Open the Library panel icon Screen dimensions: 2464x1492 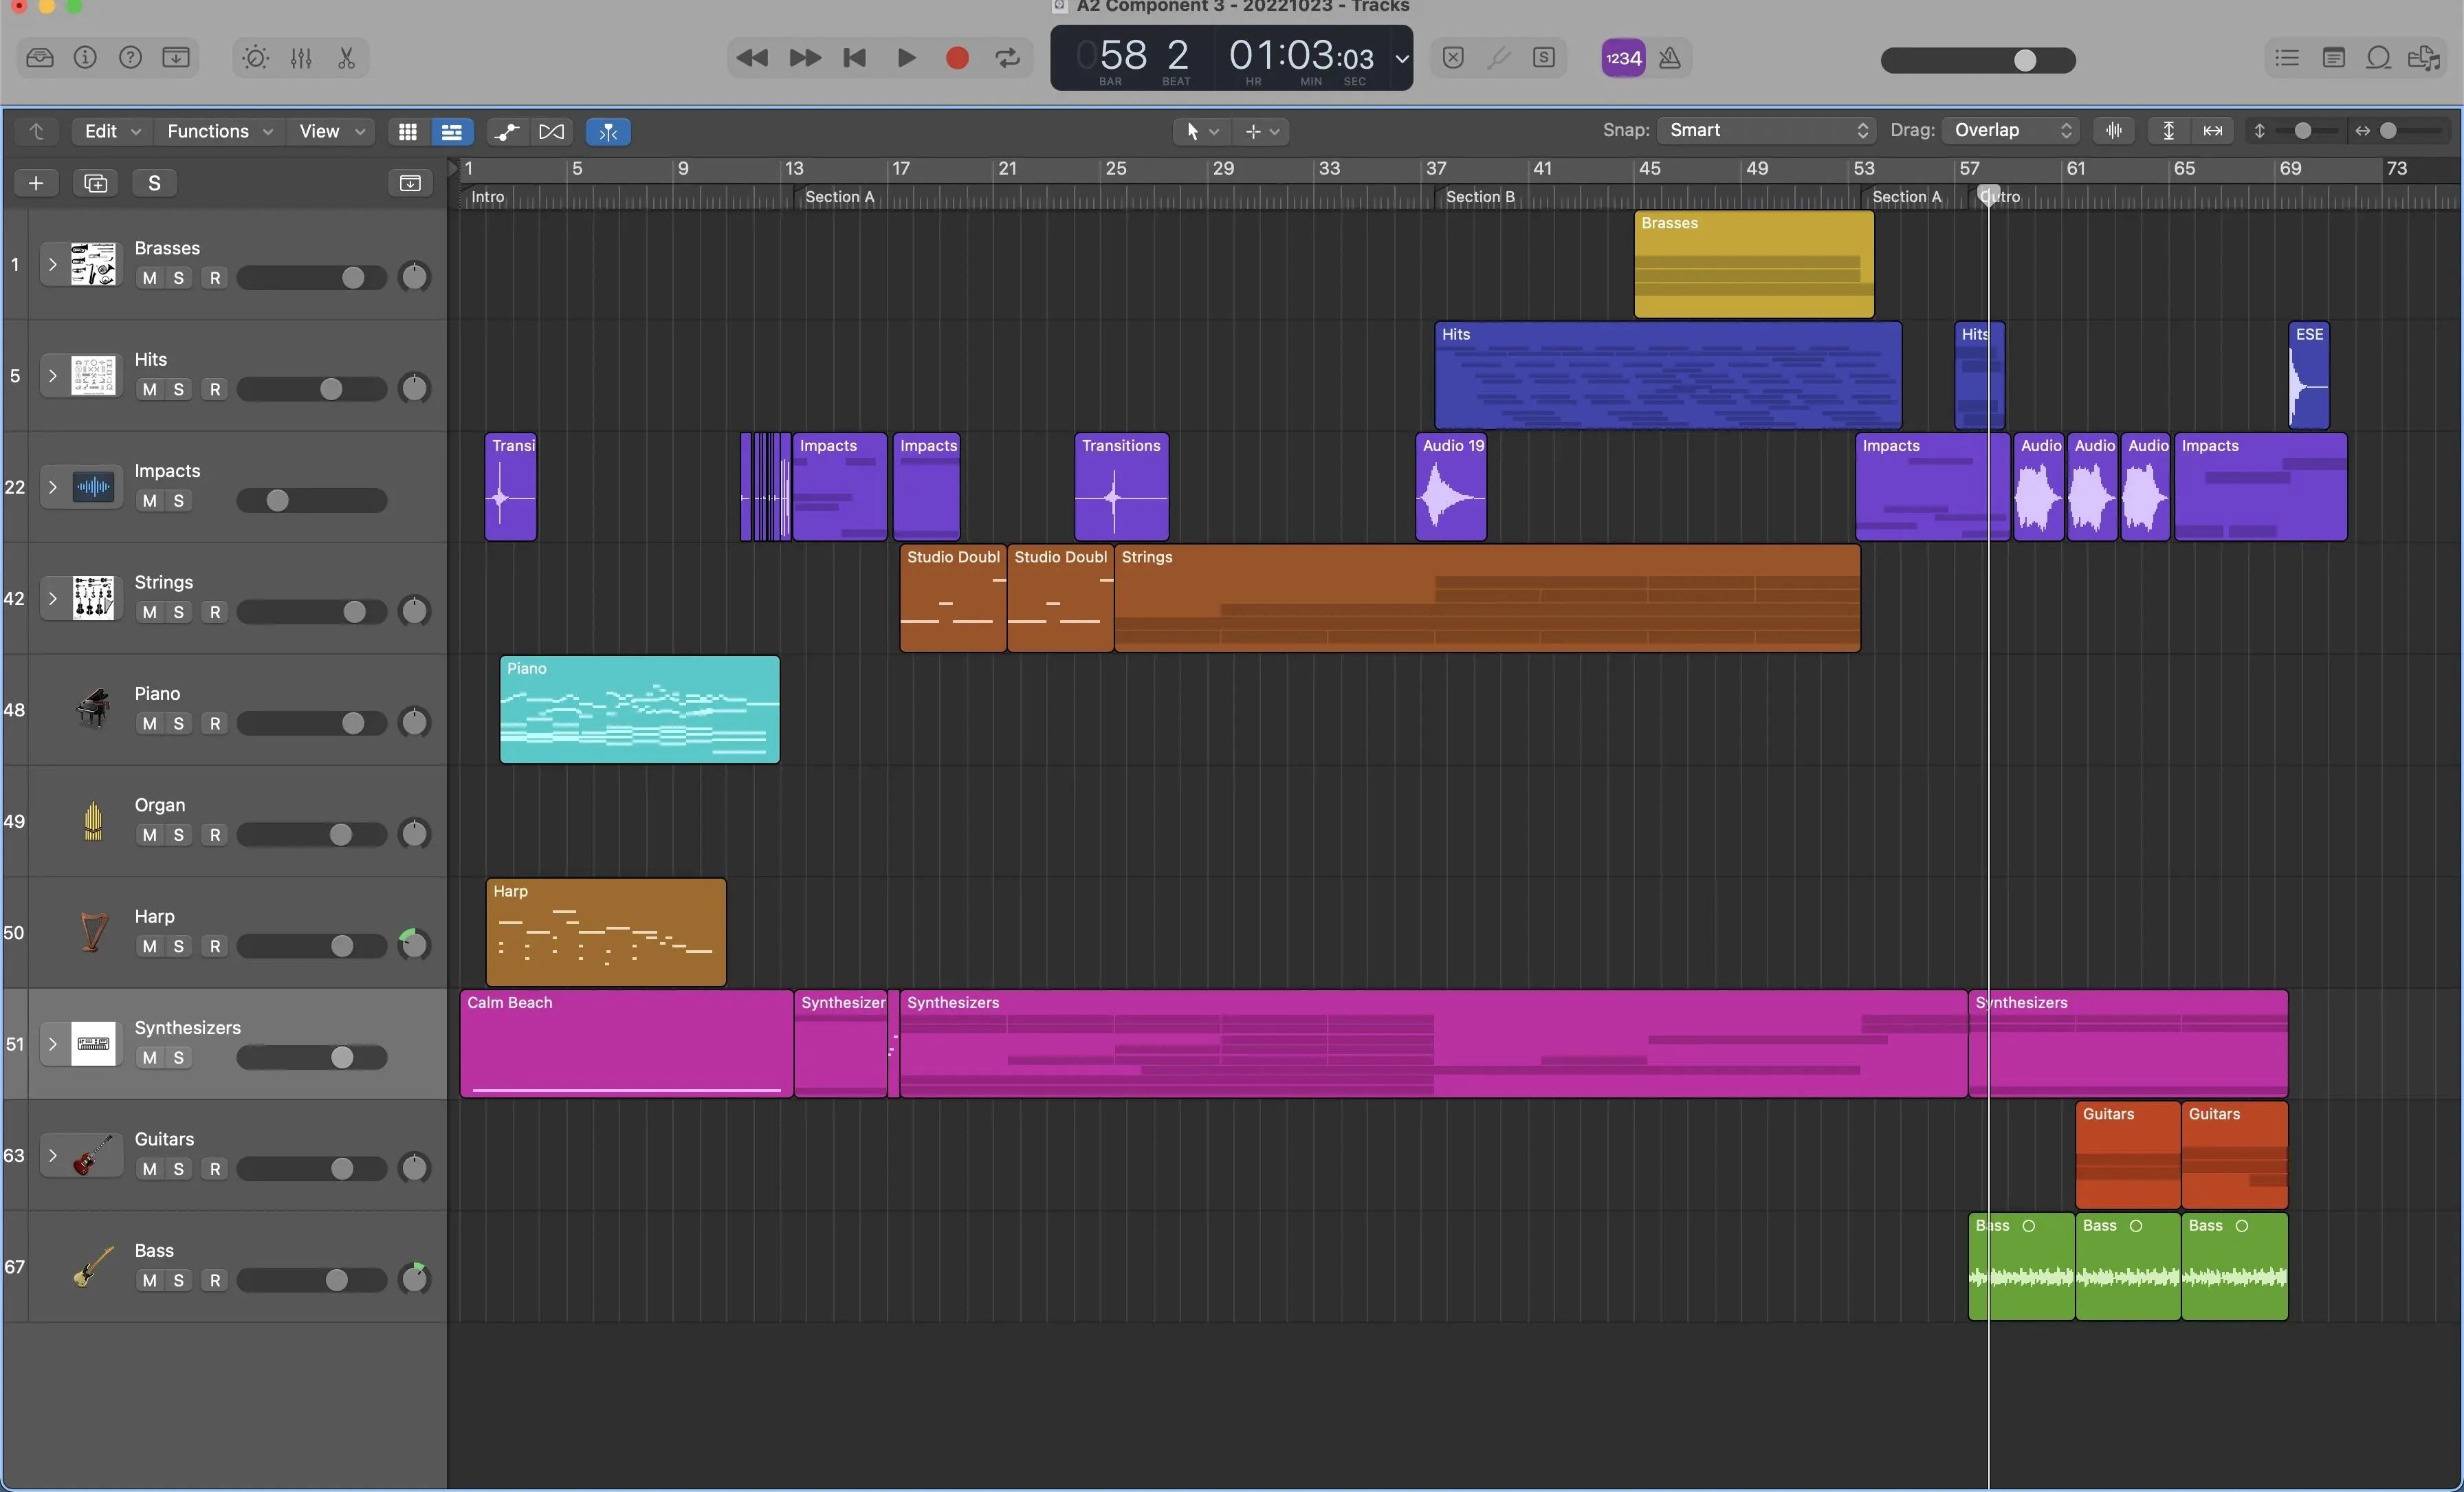click(x=40, y=57)
